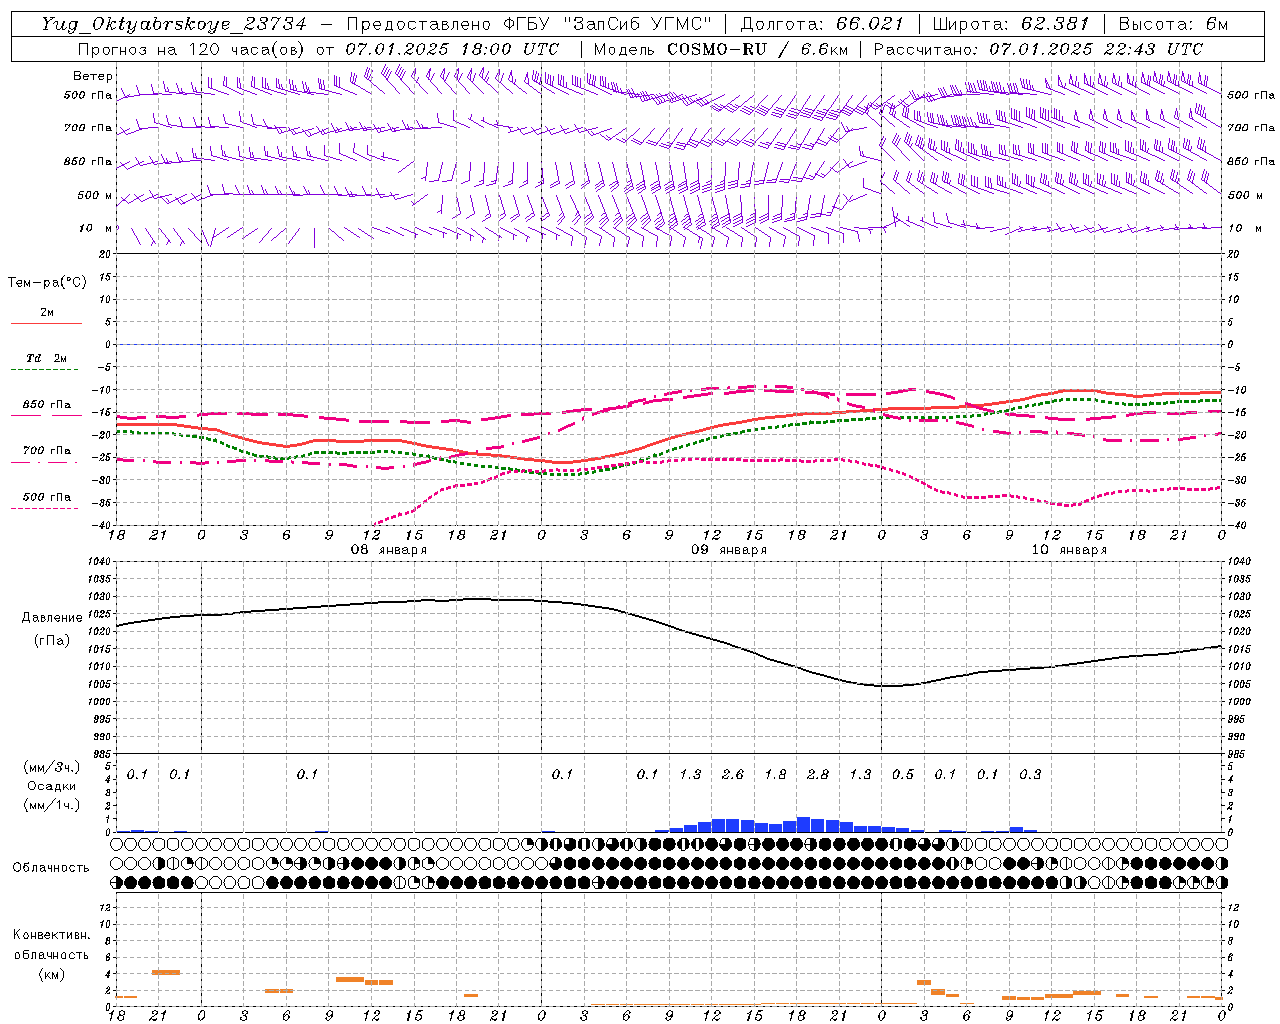
Task: Select the Td 2м dew point legend label
Action: [46, 358]
